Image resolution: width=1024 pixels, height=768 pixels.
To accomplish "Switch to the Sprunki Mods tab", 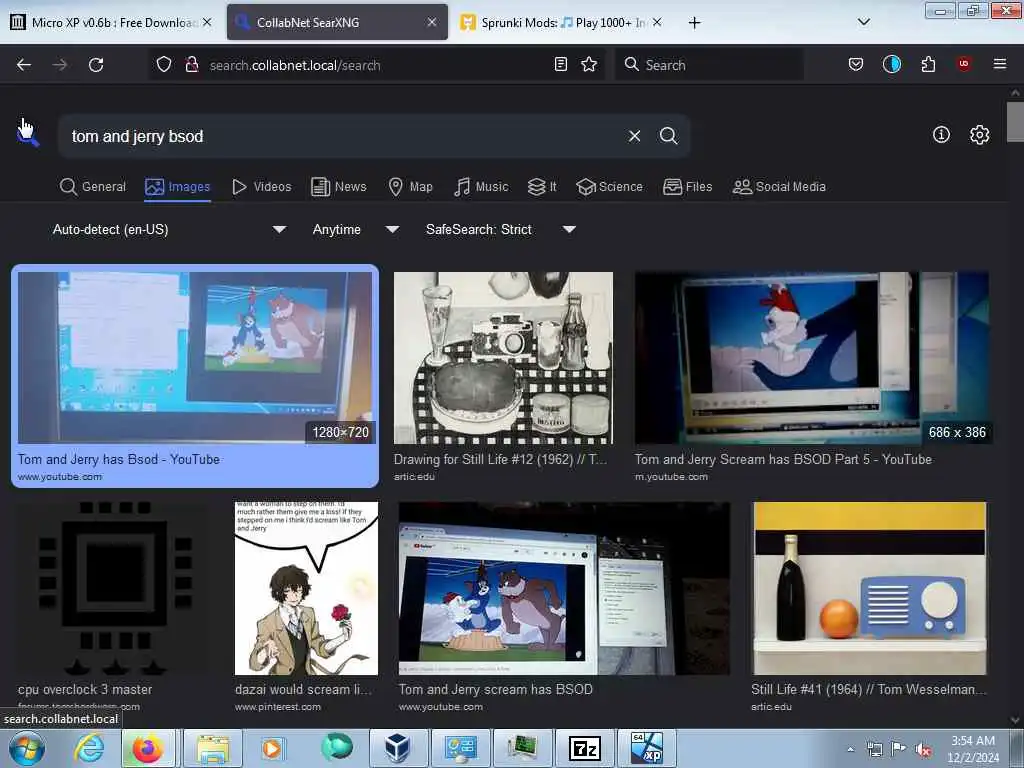I will [x=560, y=23].
